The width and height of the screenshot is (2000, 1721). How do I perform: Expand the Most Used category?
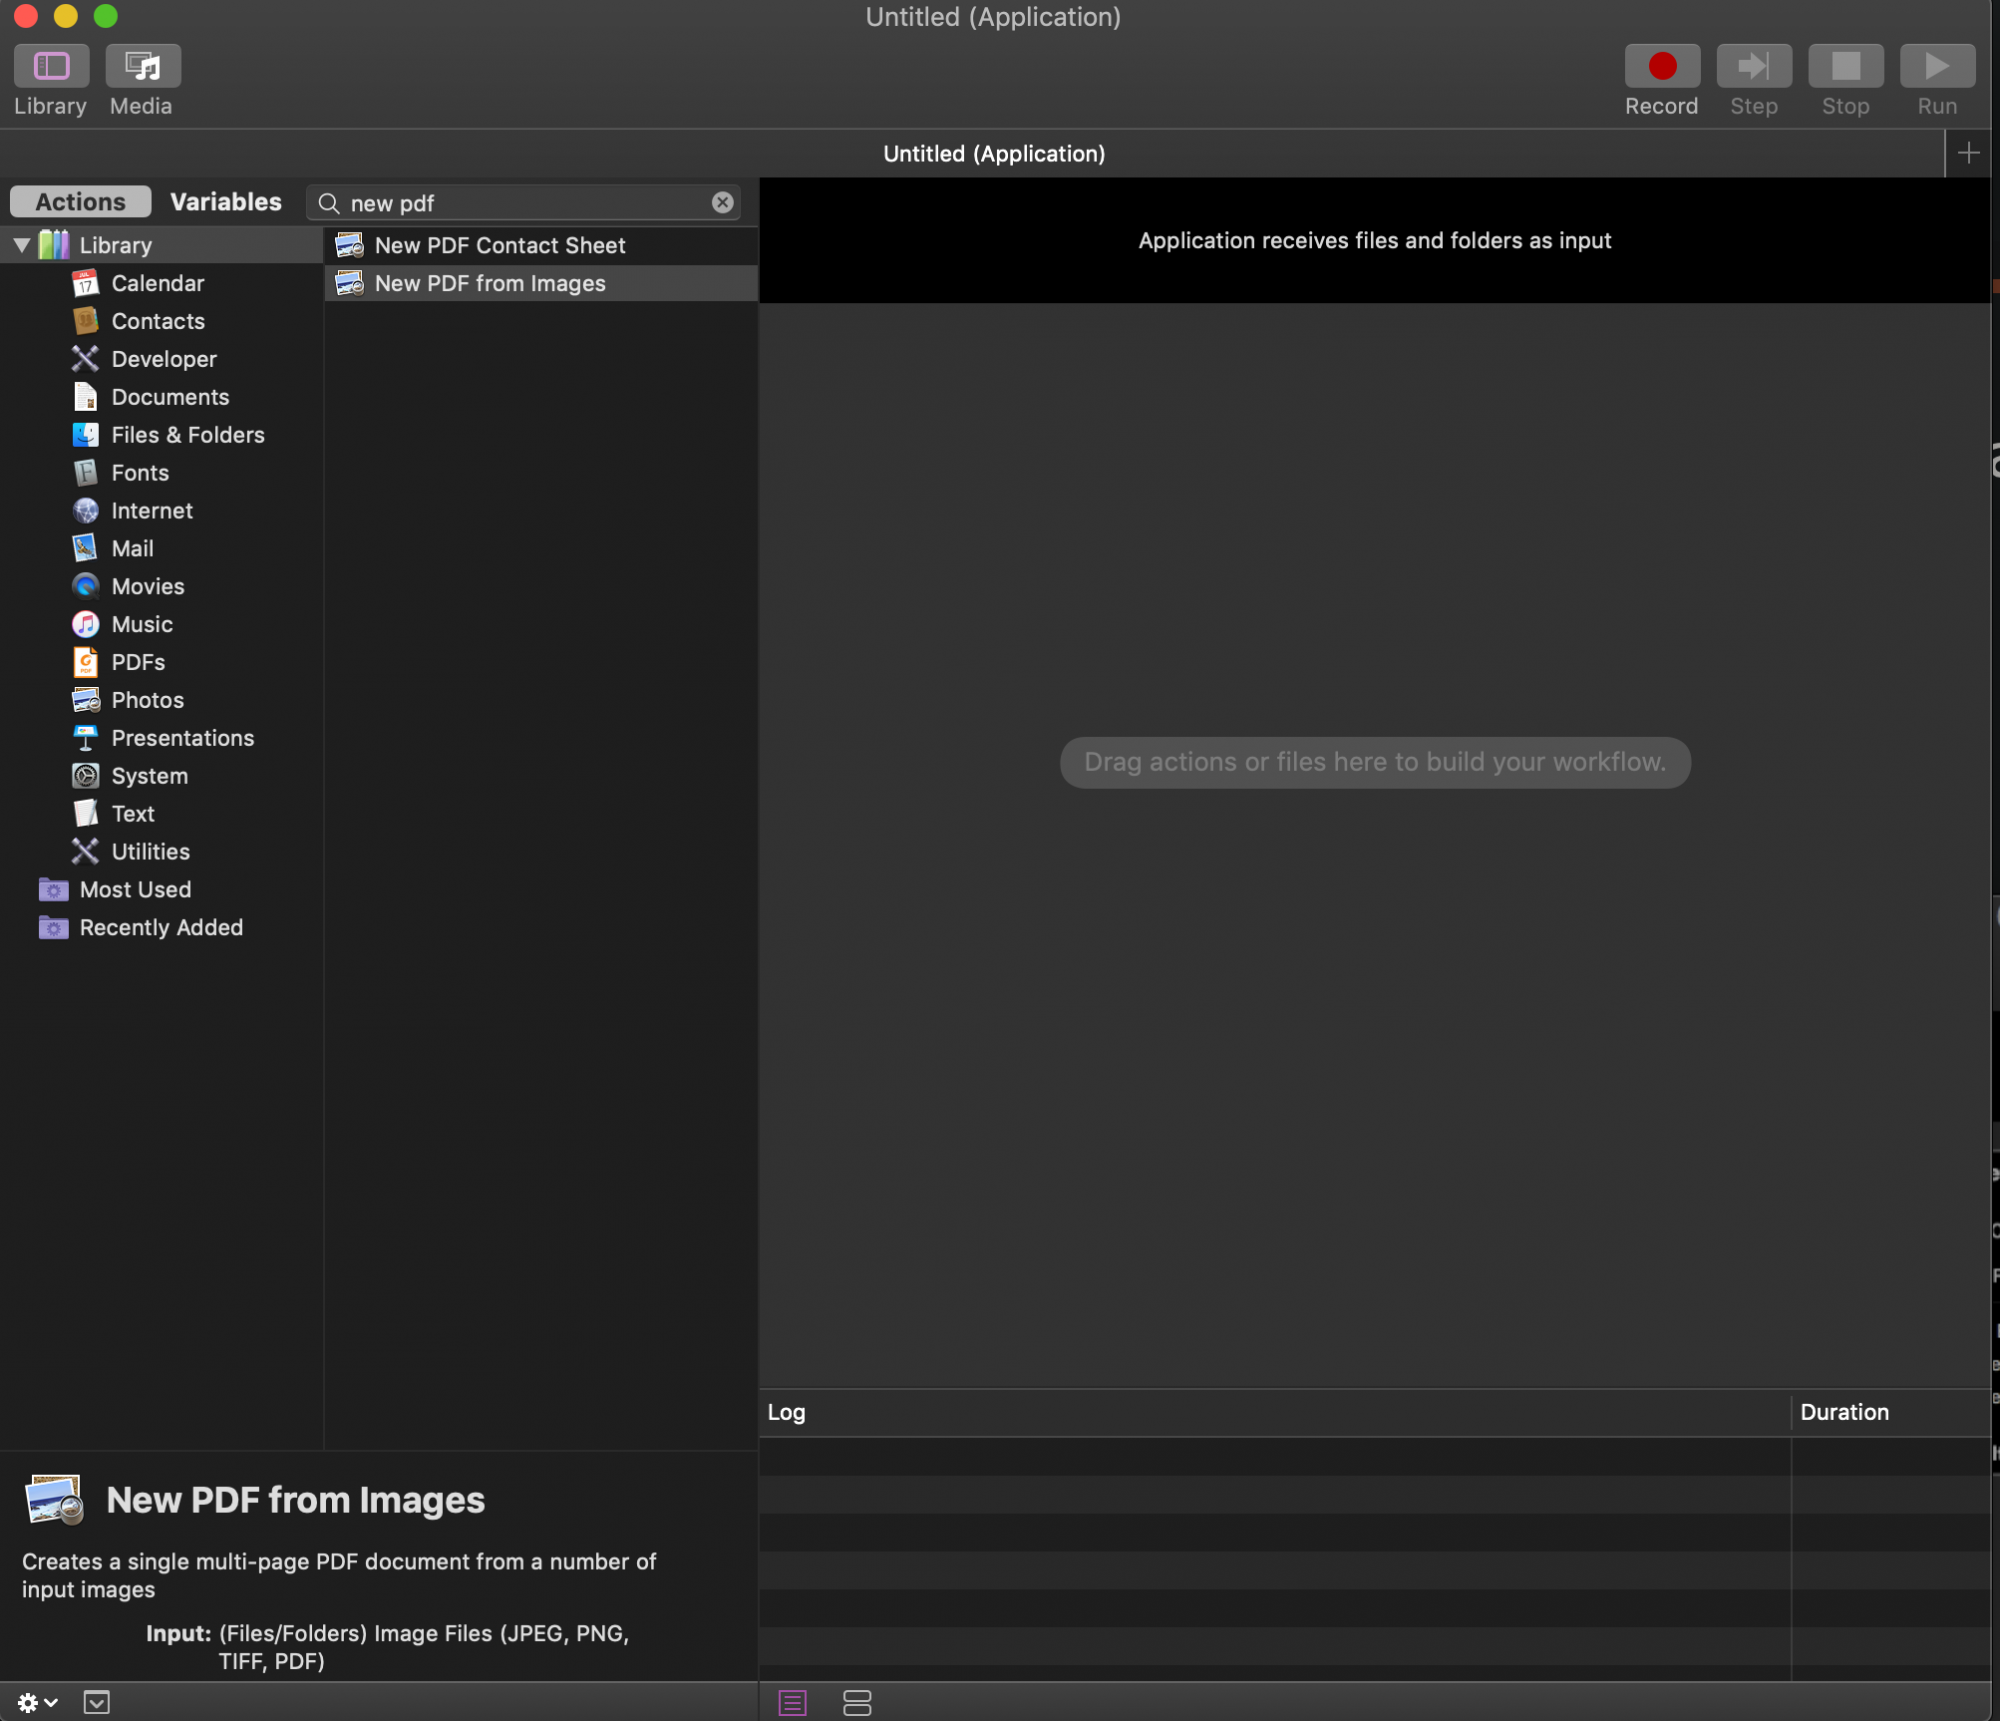pyautogui.click(x=17, y=889)
